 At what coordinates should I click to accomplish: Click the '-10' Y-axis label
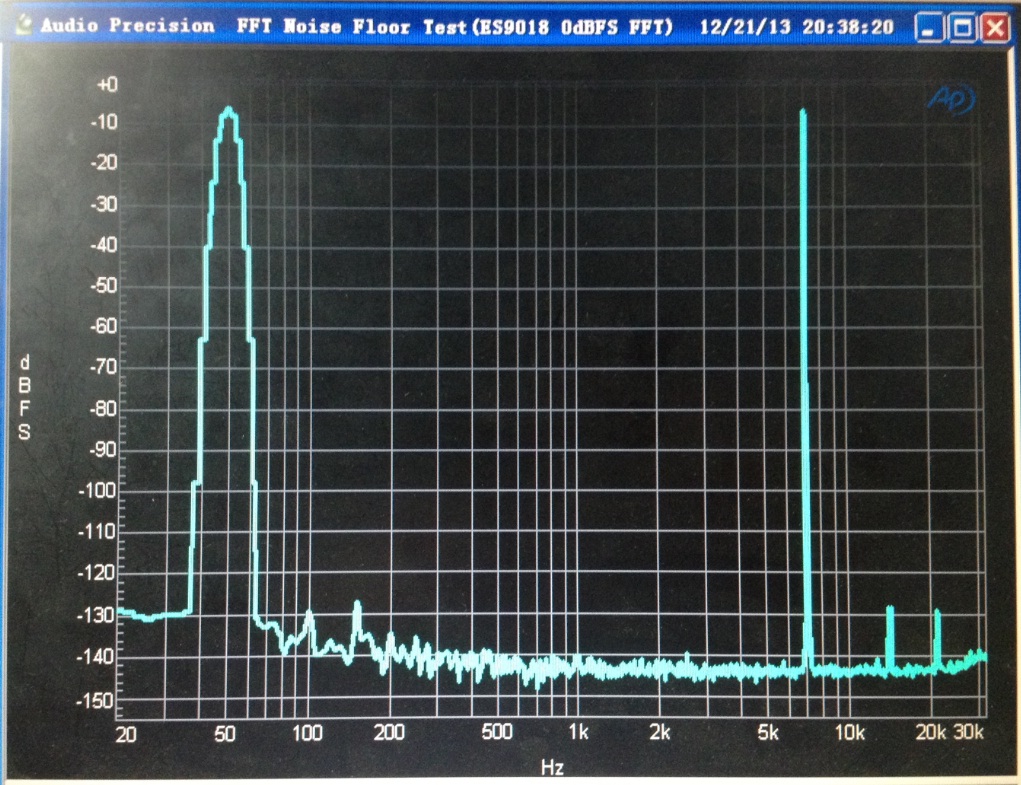pyautogui.click(x=104, y=122)
